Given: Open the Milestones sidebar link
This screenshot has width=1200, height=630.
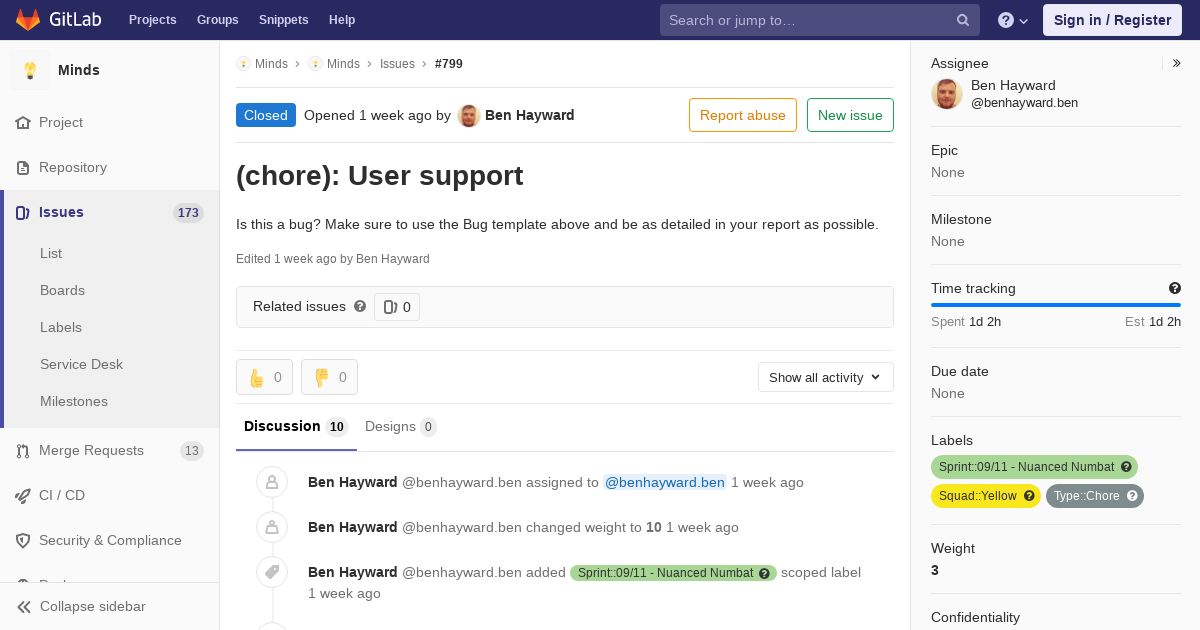Looking at the screenshot, I should (x=74, y=402).
